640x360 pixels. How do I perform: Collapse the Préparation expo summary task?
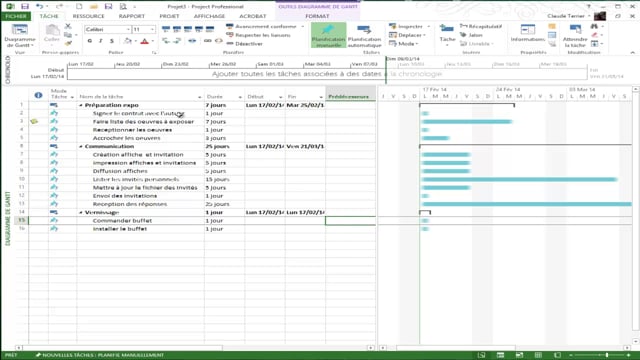[x=81, y=105]
